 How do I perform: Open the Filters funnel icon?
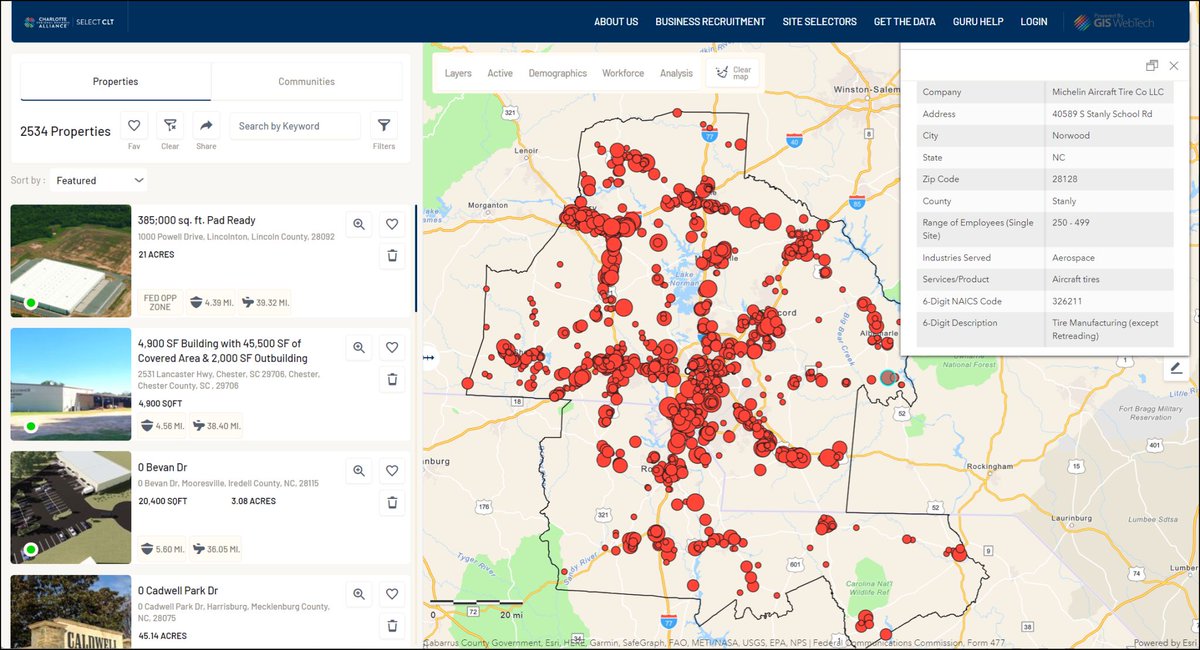[383, 124]
